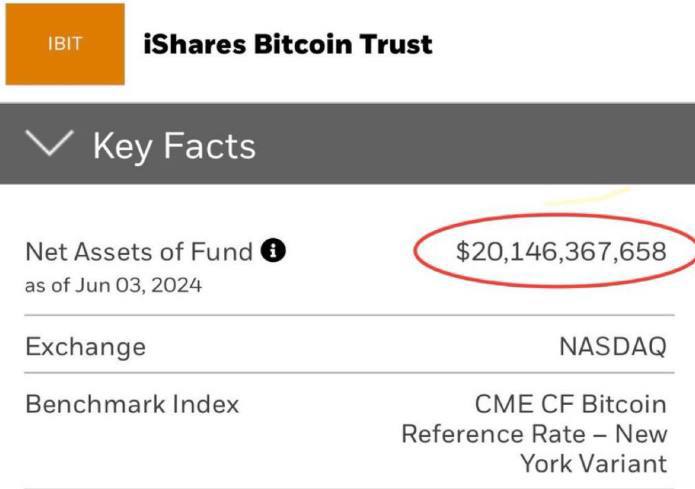Open the iShares Bitcoin Trust title
Viewport: 695px width, 489px height.
click(288, 44)
